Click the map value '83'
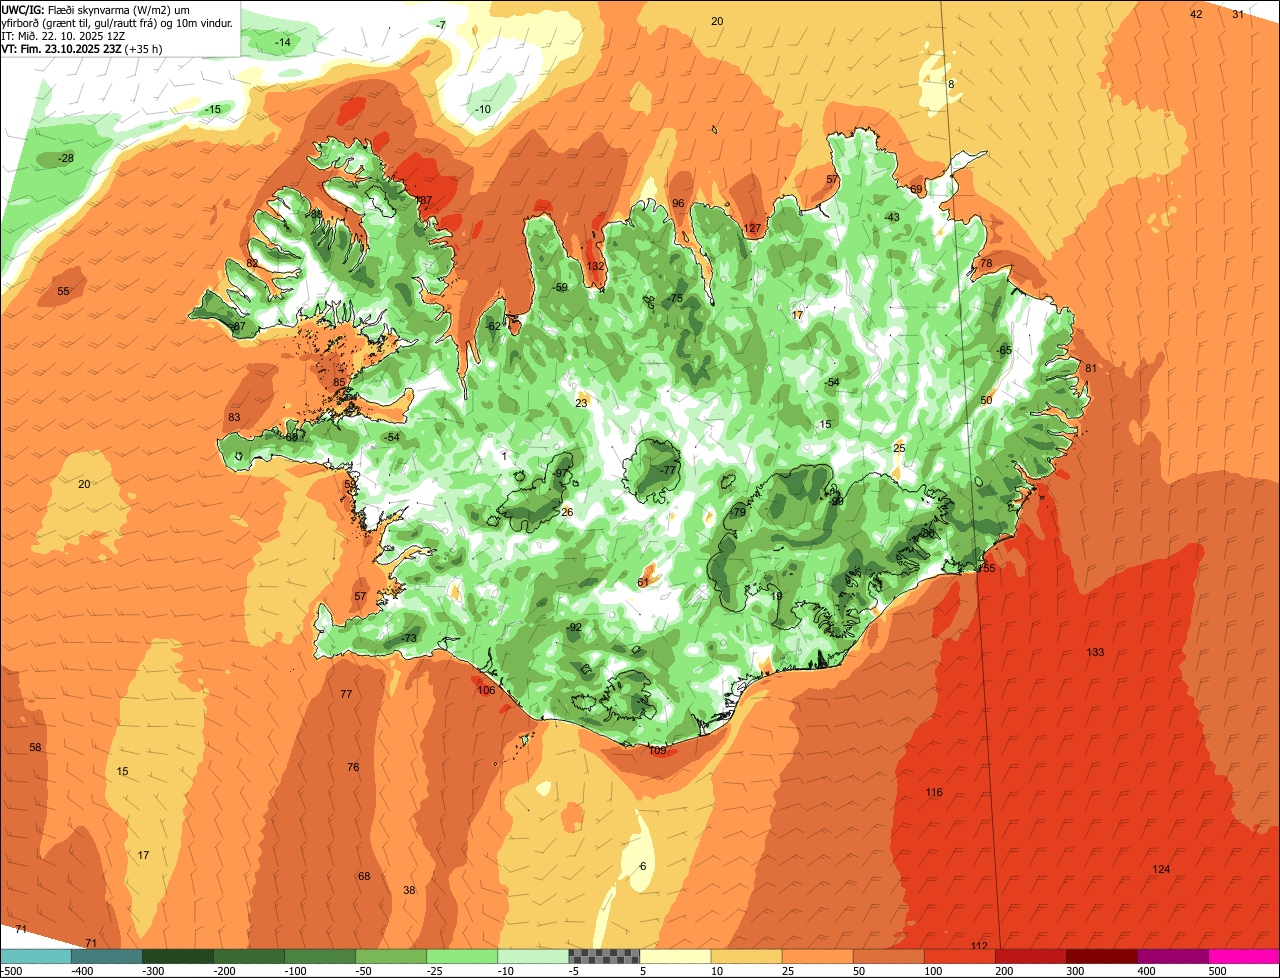 pyautogui.click(x=234, y=417)
